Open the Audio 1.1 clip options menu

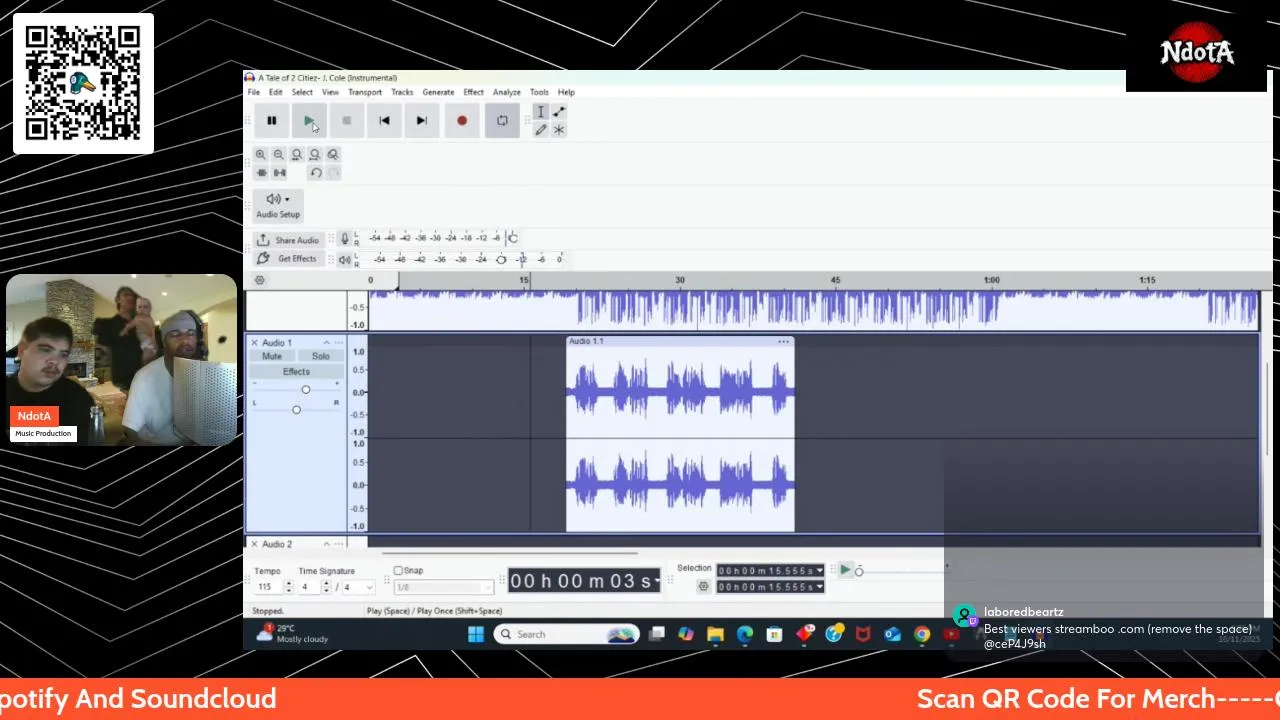783,341
